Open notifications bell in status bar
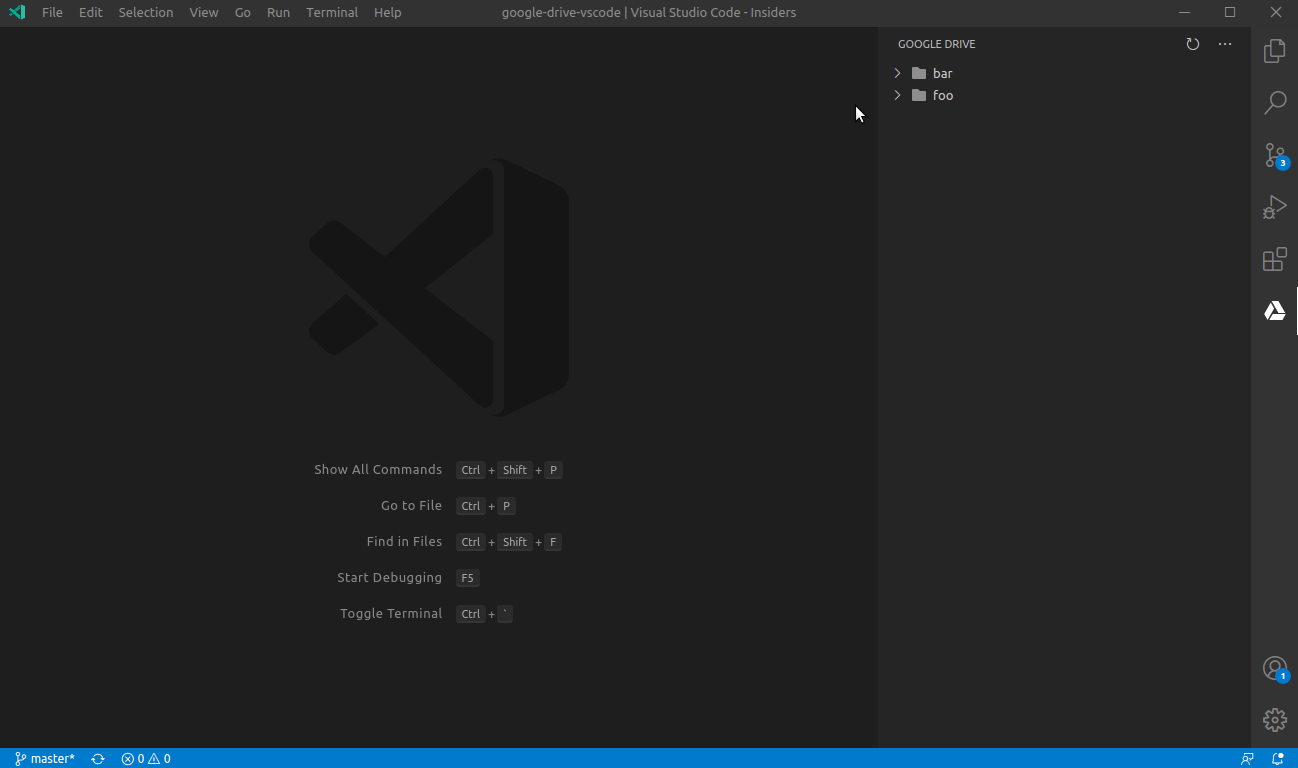The width and height of the screenshot is (1298, 768). point(1277,759)
